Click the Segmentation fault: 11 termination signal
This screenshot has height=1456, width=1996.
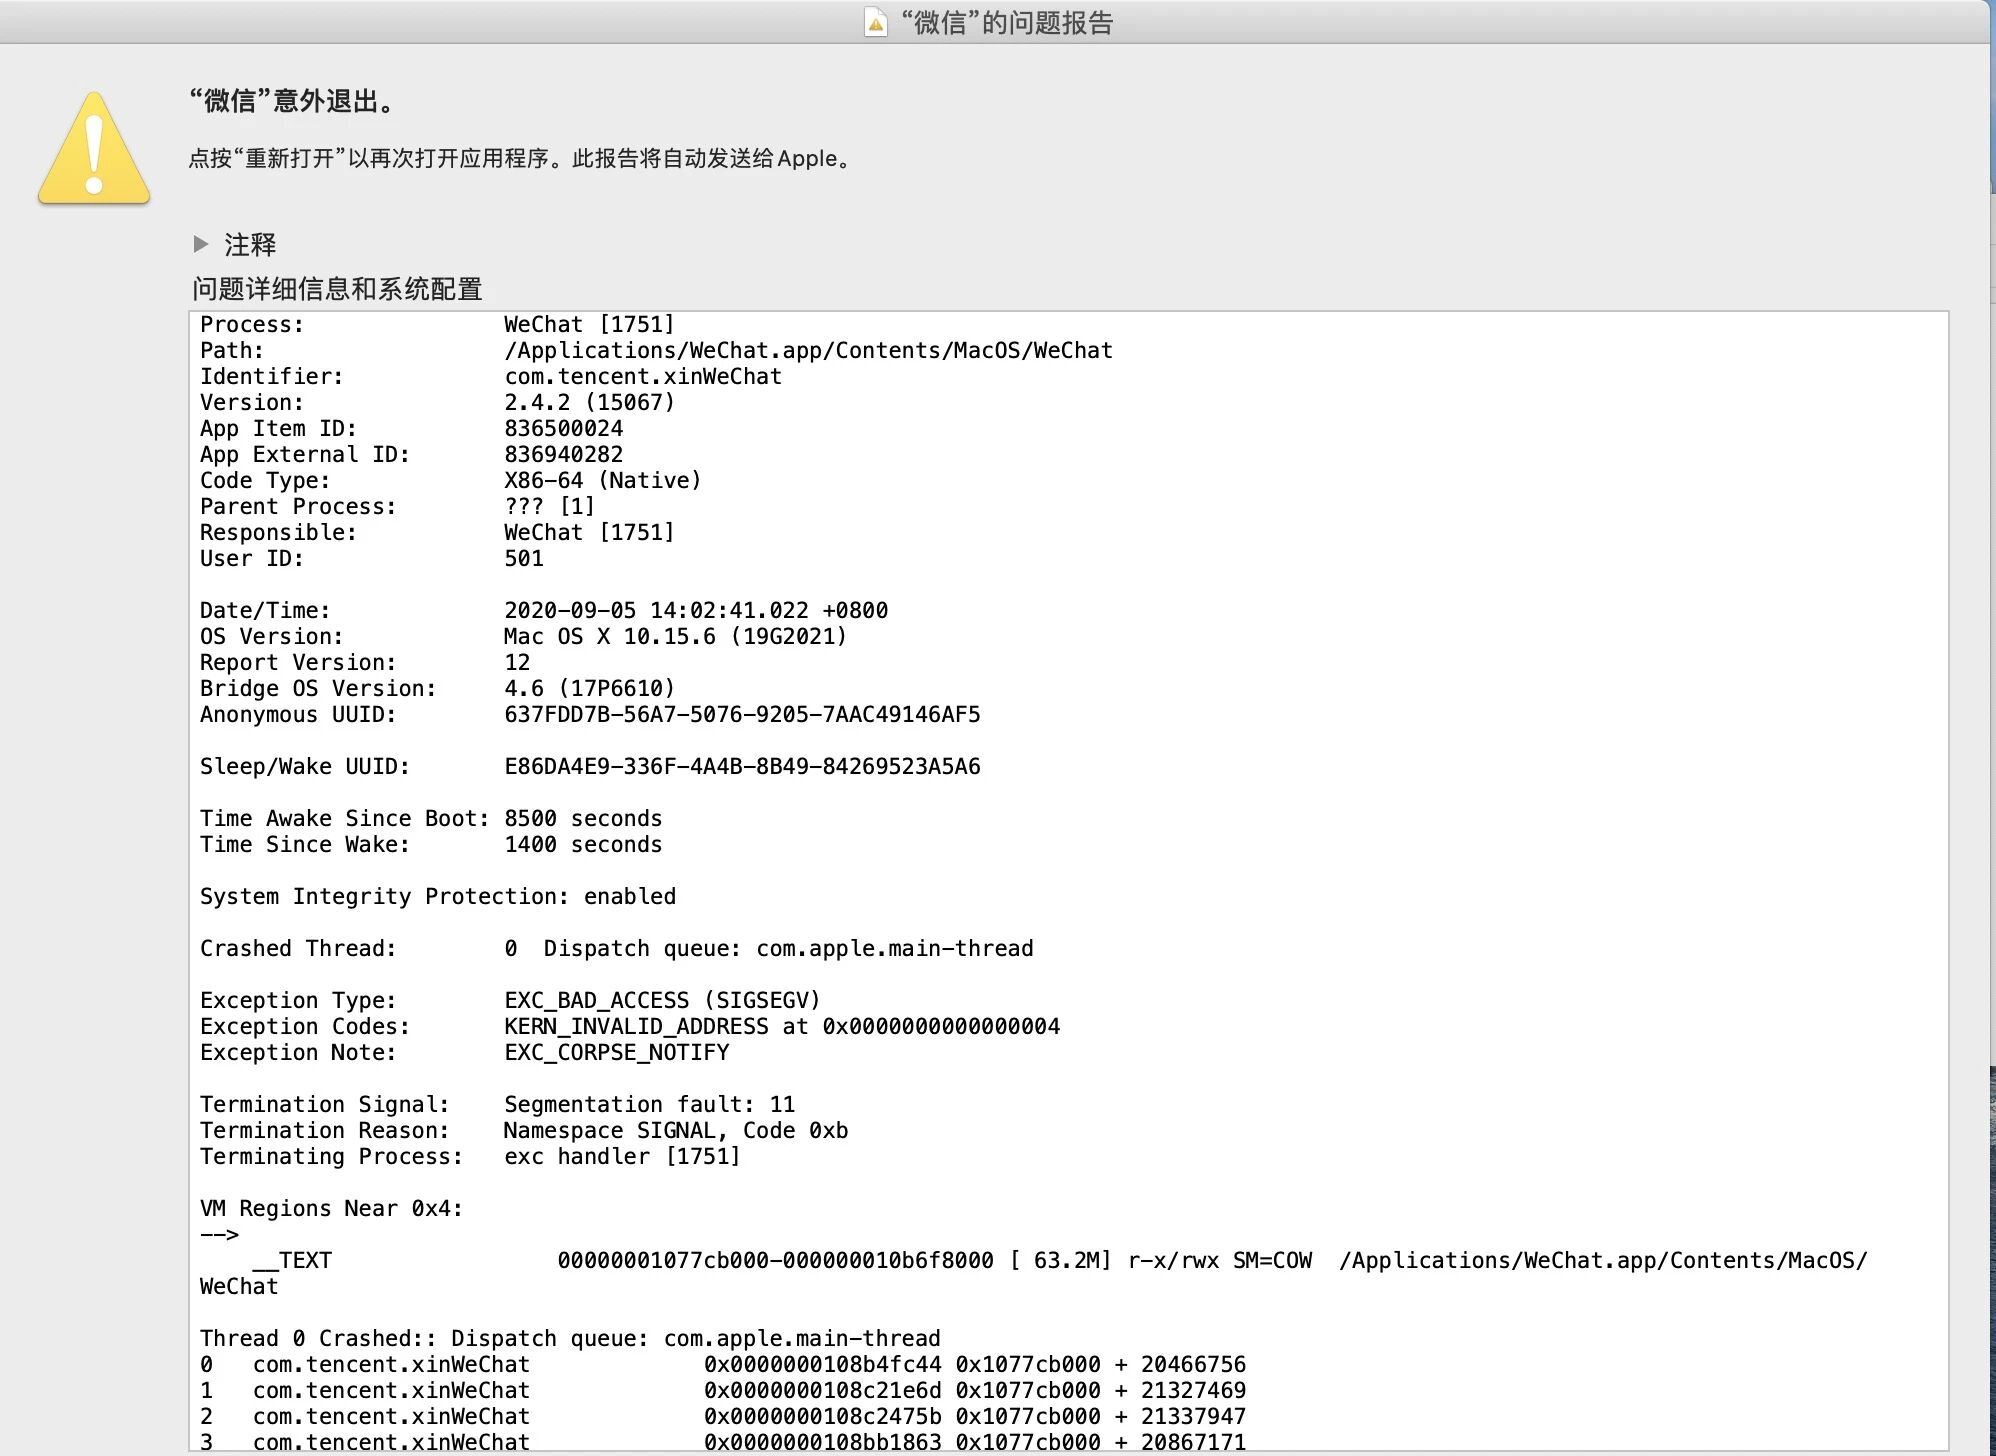(649, 1105)
